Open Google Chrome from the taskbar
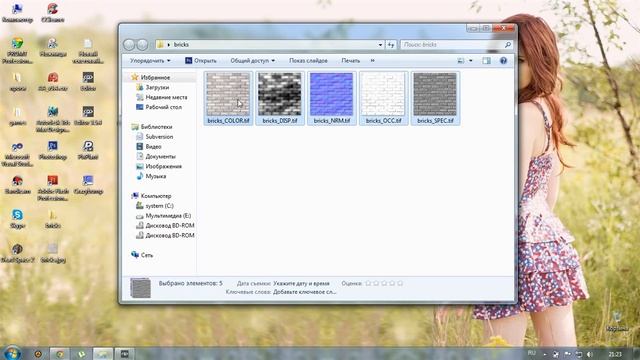Screen dimensions: 640x360 pos(60,354)
